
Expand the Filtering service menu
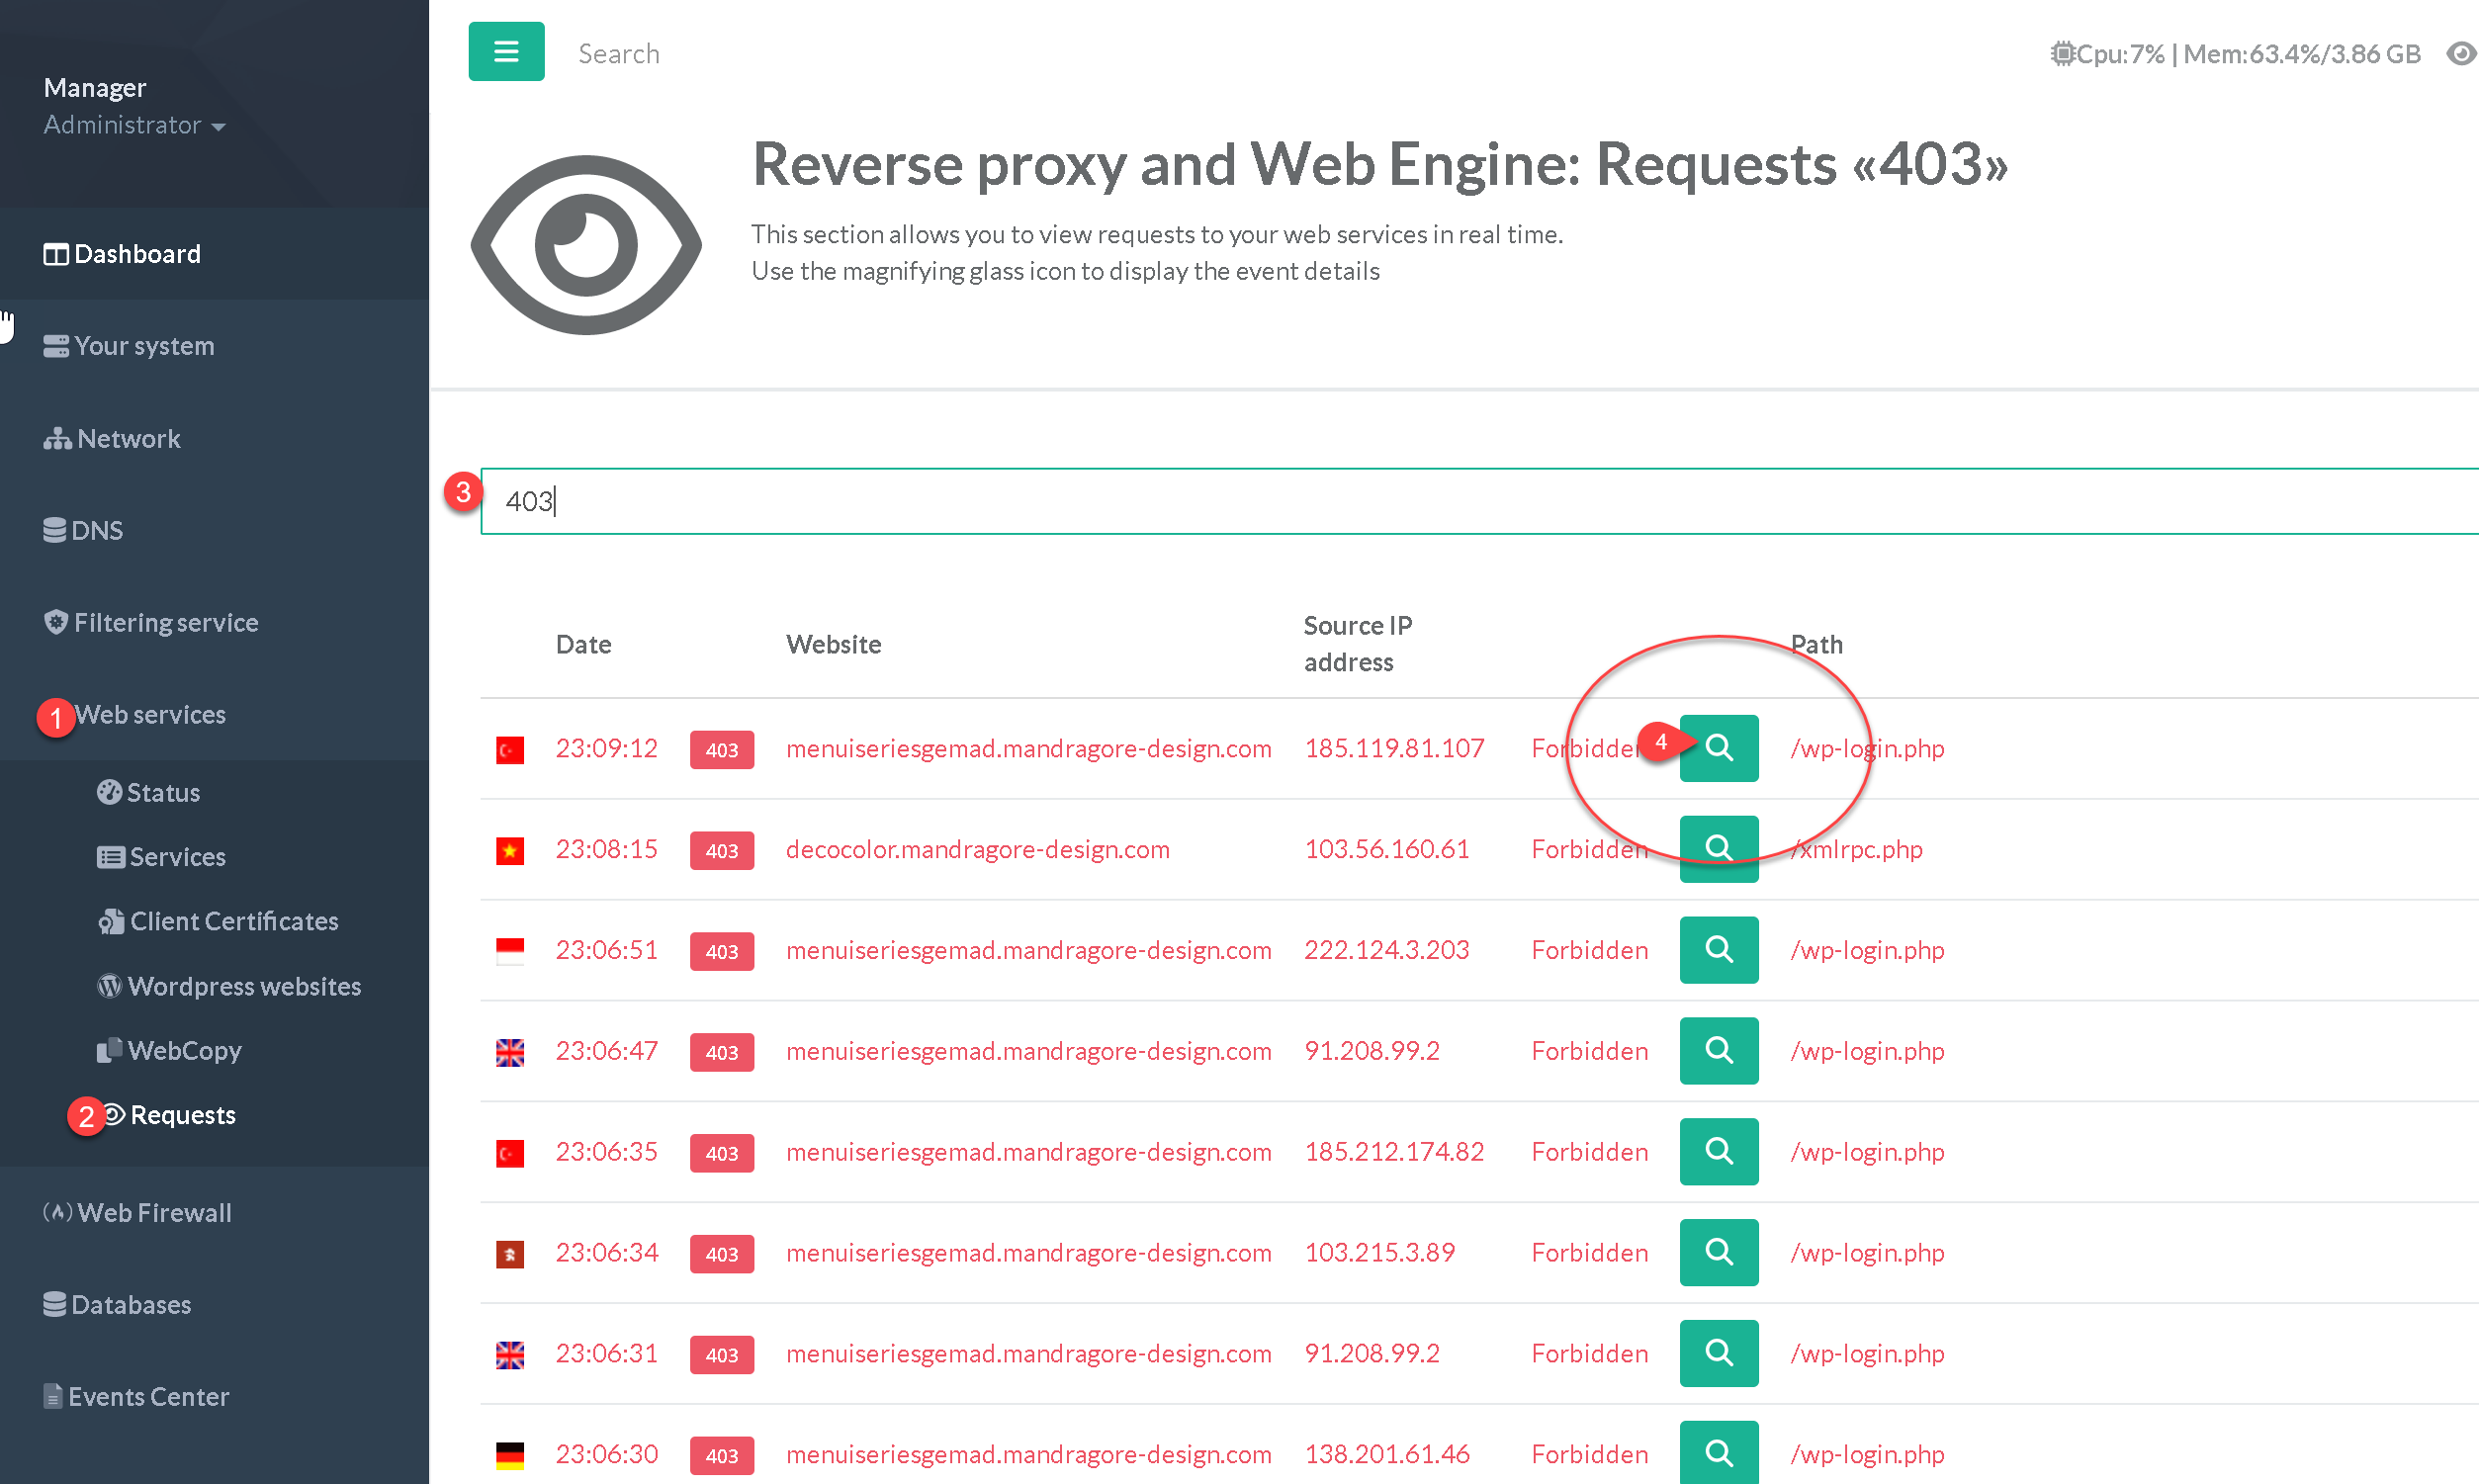click(165, 623)
